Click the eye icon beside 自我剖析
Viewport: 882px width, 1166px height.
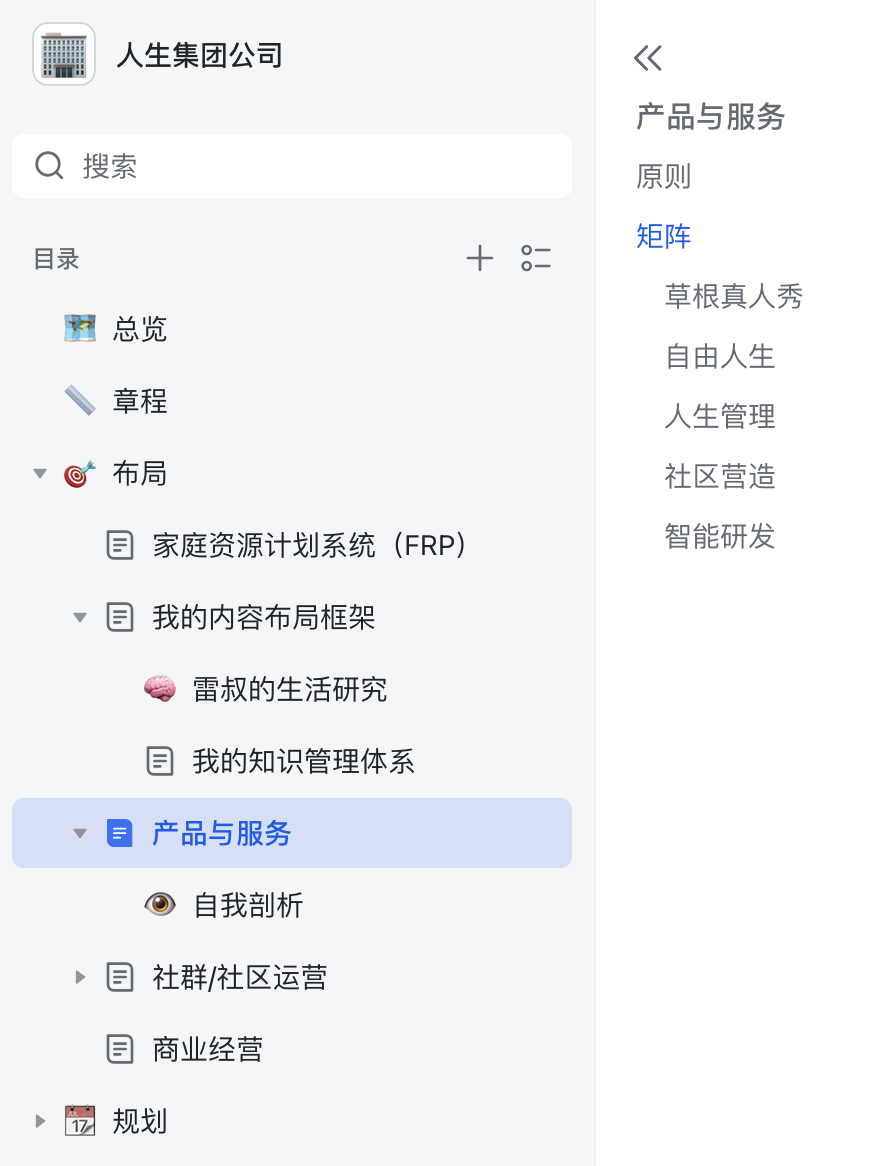click(160, 905)
